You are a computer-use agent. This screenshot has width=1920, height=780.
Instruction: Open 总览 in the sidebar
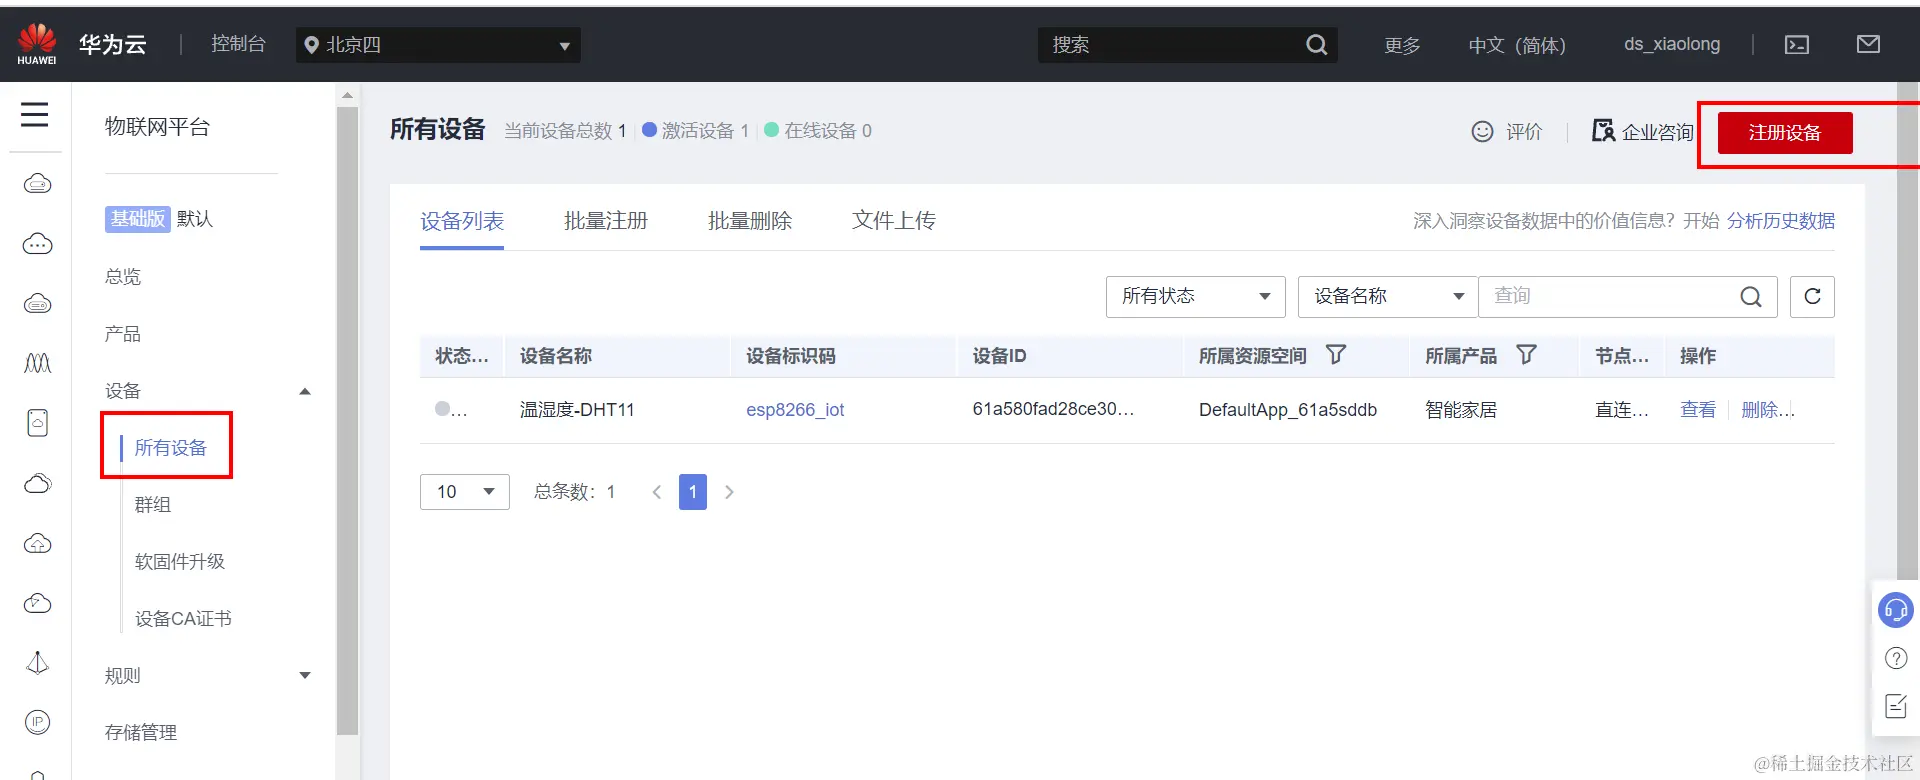pos(123,277)
